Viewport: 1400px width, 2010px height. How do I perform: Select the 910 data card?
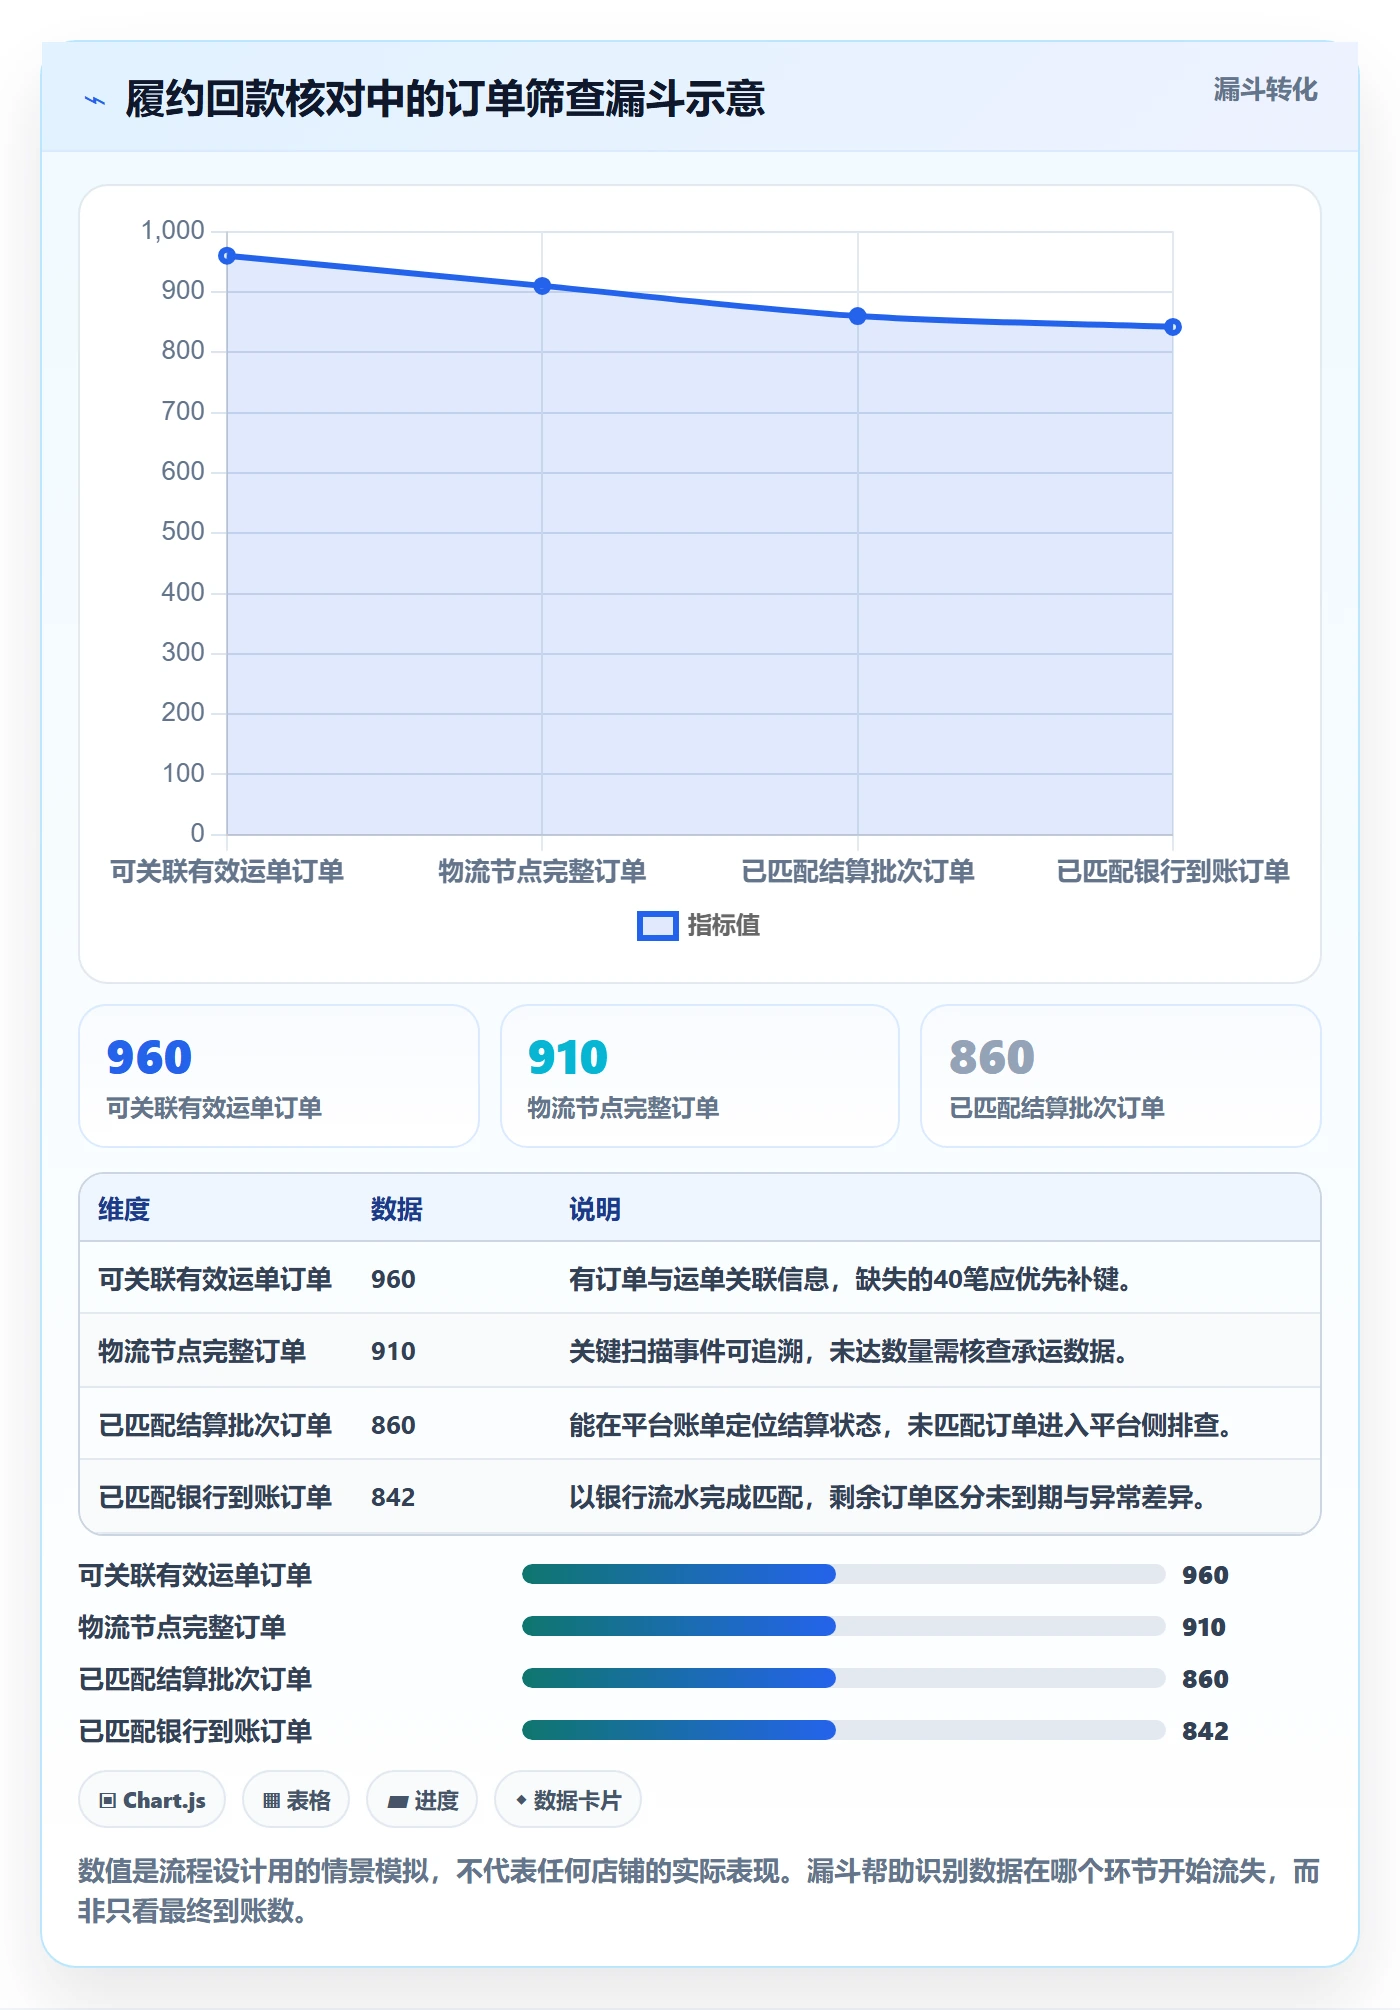700,1076
